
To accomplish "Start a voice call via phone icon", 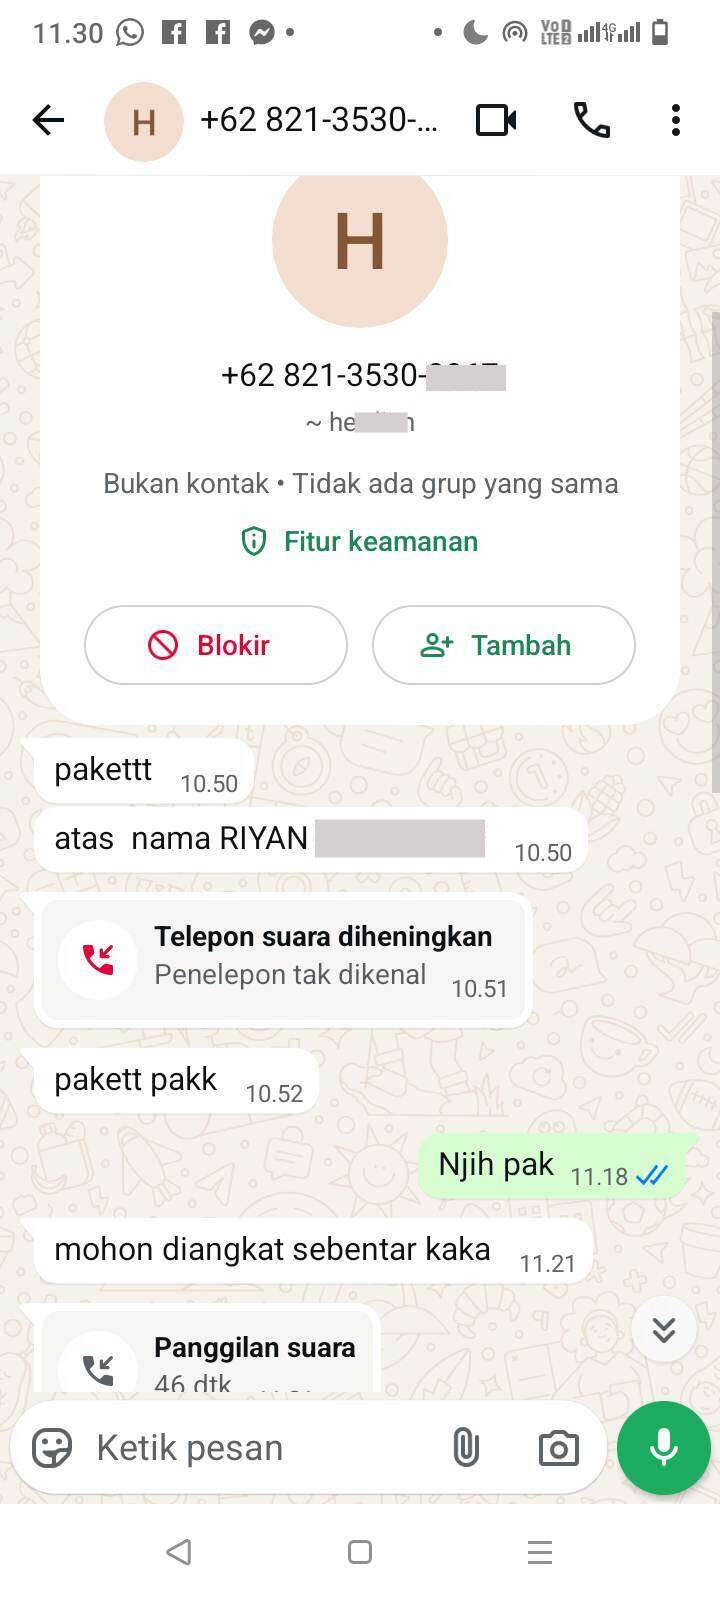I will pos(591,121).
